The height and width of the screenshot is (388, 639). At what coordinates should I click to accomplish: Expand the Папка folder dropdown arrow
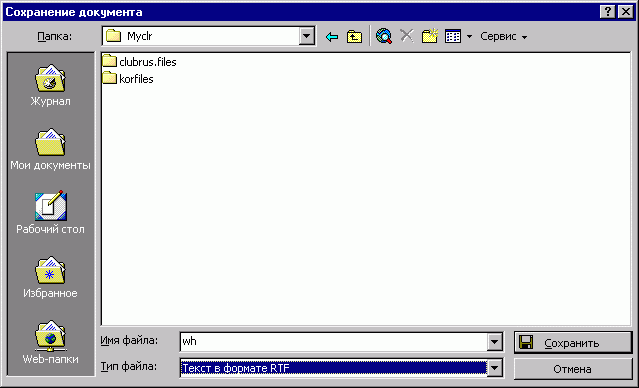[x=306, y=36]
